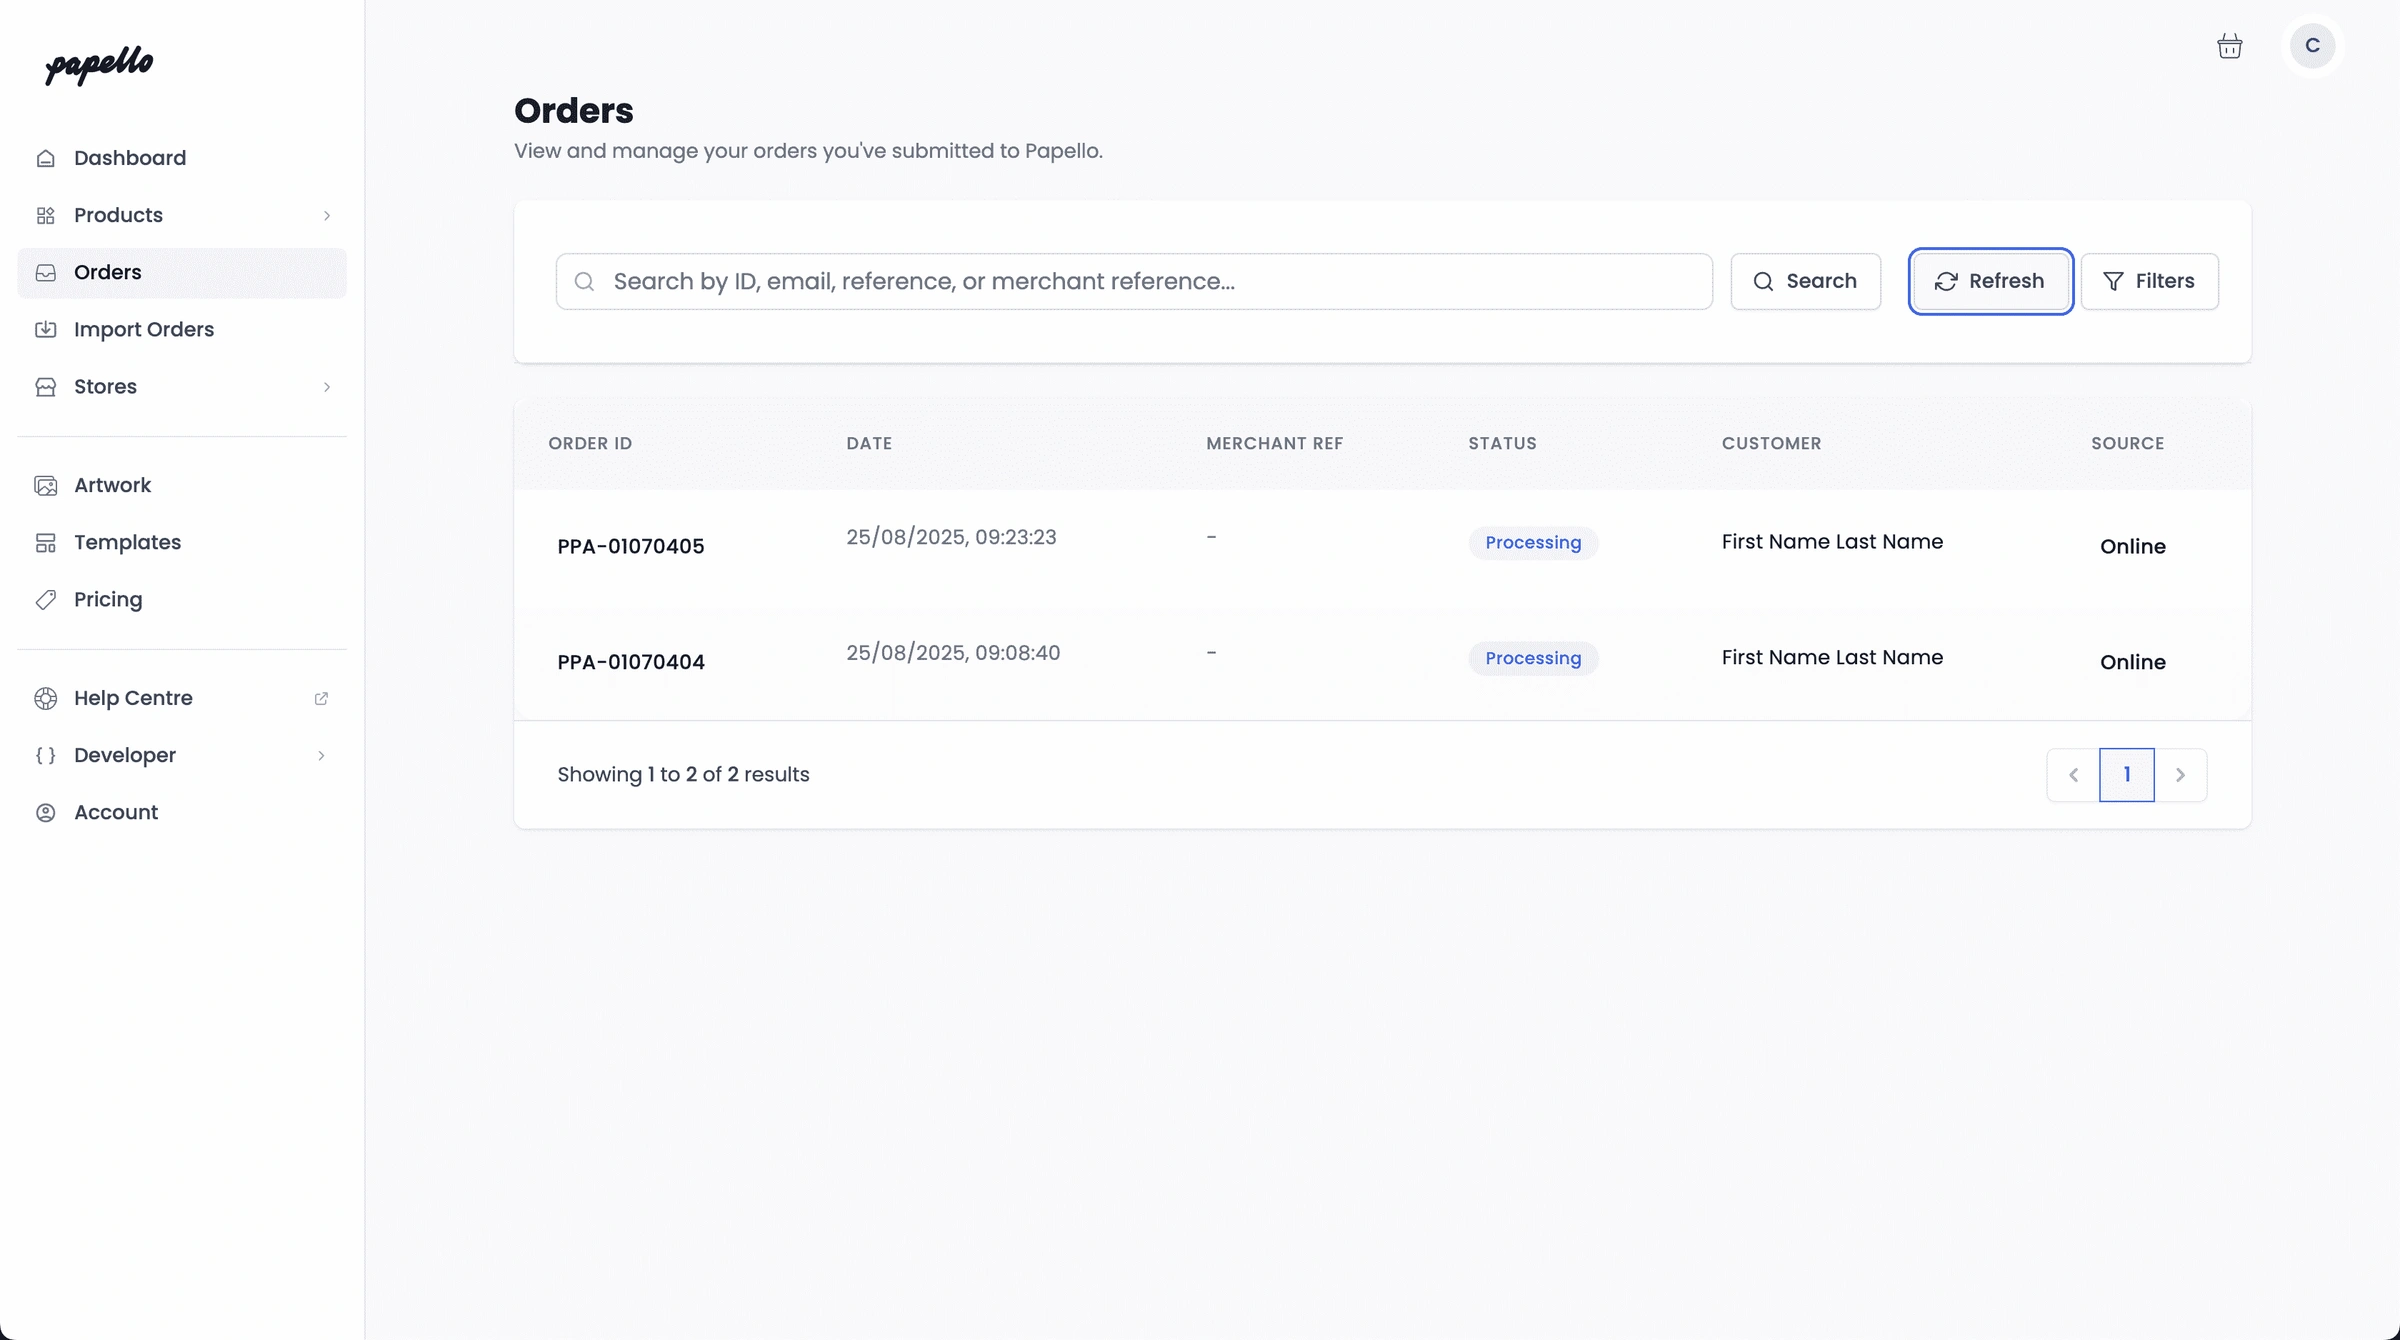Click the Papello logo
The image size is (2400, 1340).
click(x=99, y=65)
